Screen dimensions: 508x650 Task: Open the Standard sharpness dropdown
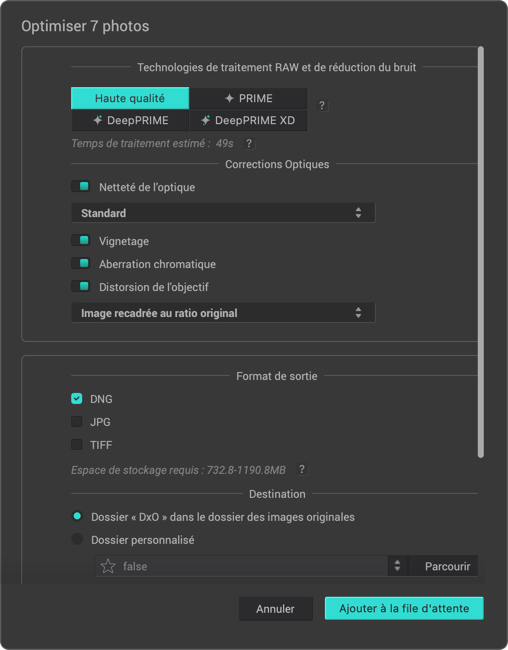point(223,213)
